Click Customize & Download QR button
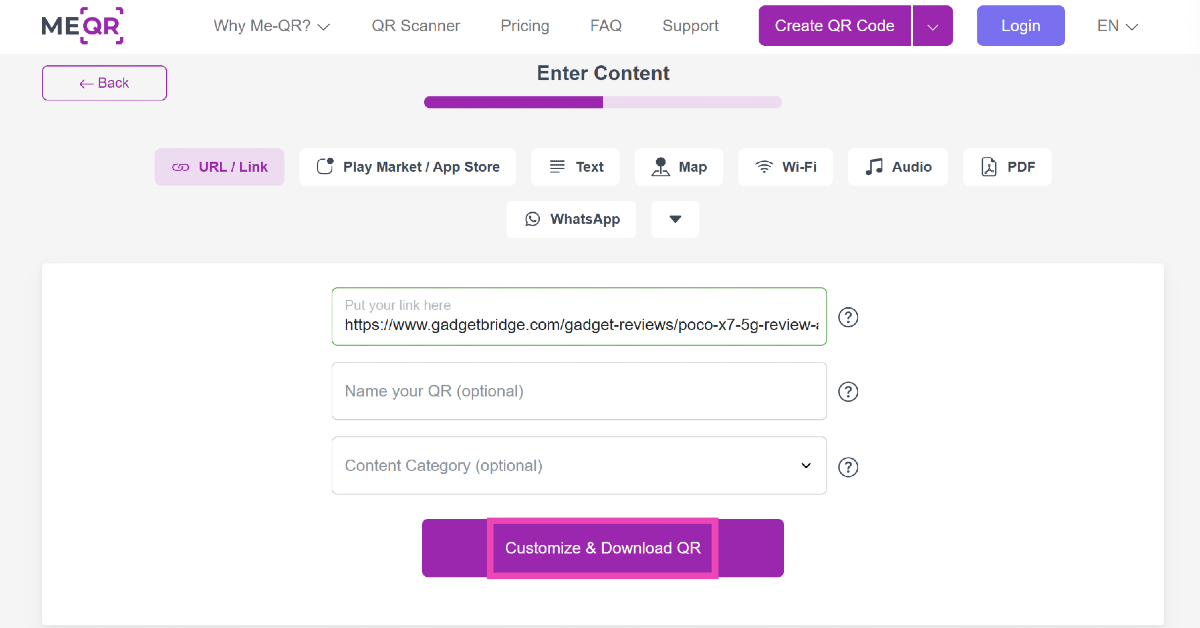This screenshot has width=1200, height=628. tap(602, 548)
